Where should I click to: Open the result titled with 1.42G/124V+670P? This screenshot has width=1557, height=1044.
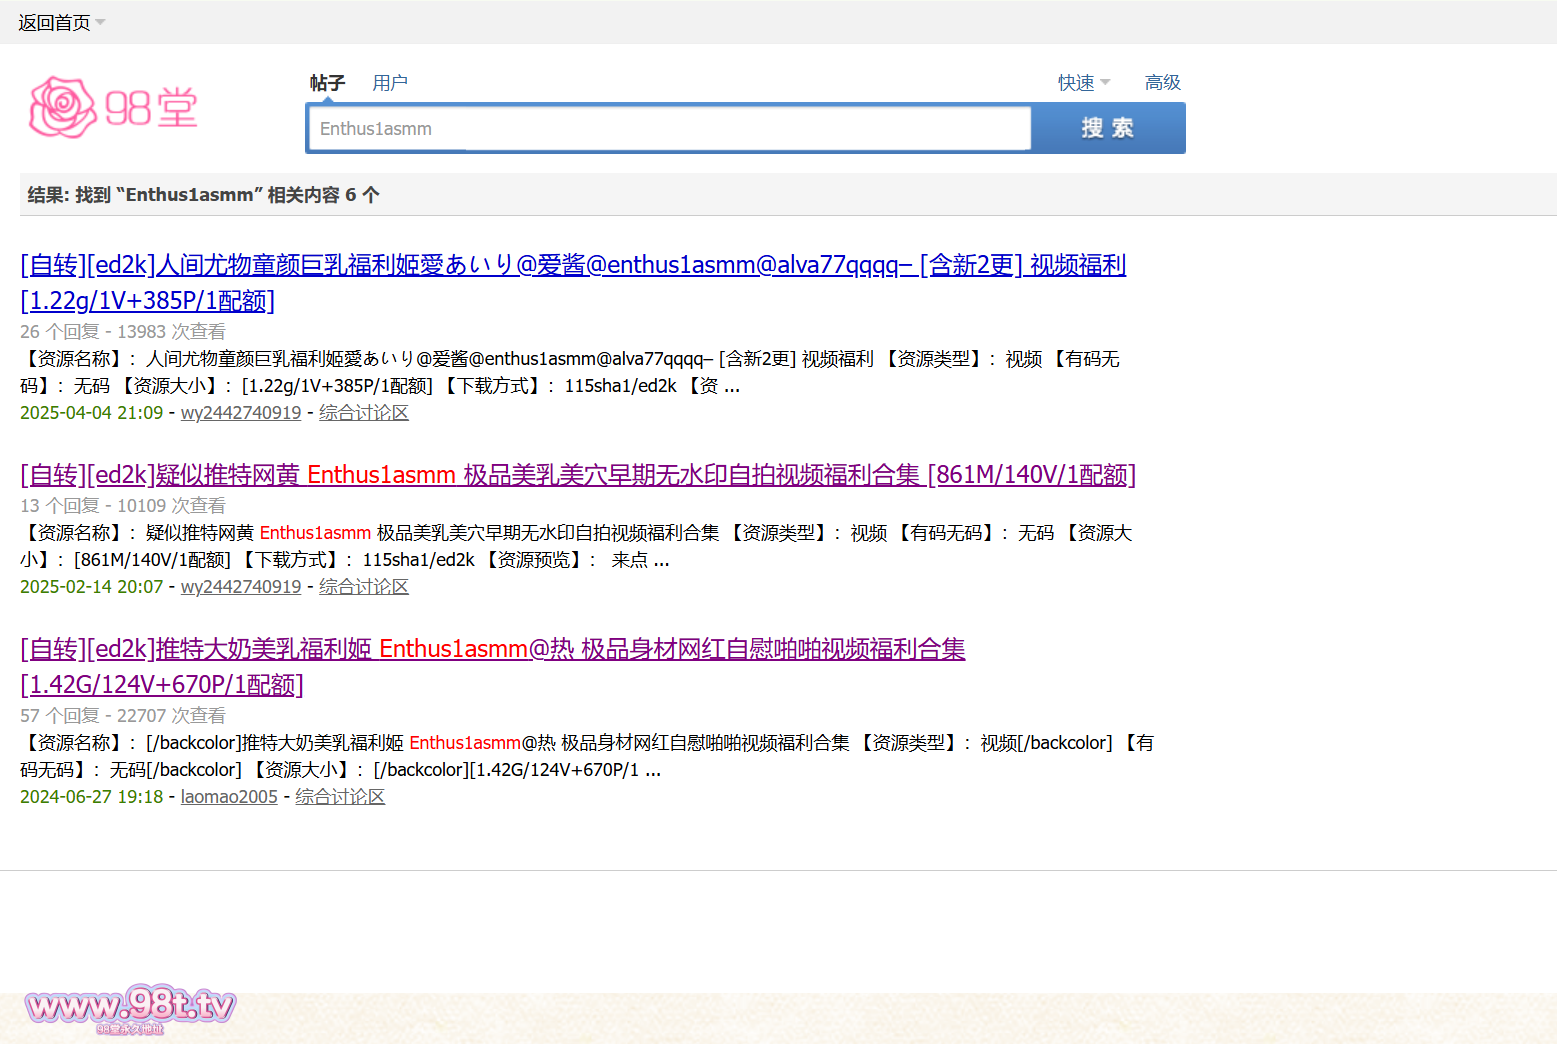[492, 649]
